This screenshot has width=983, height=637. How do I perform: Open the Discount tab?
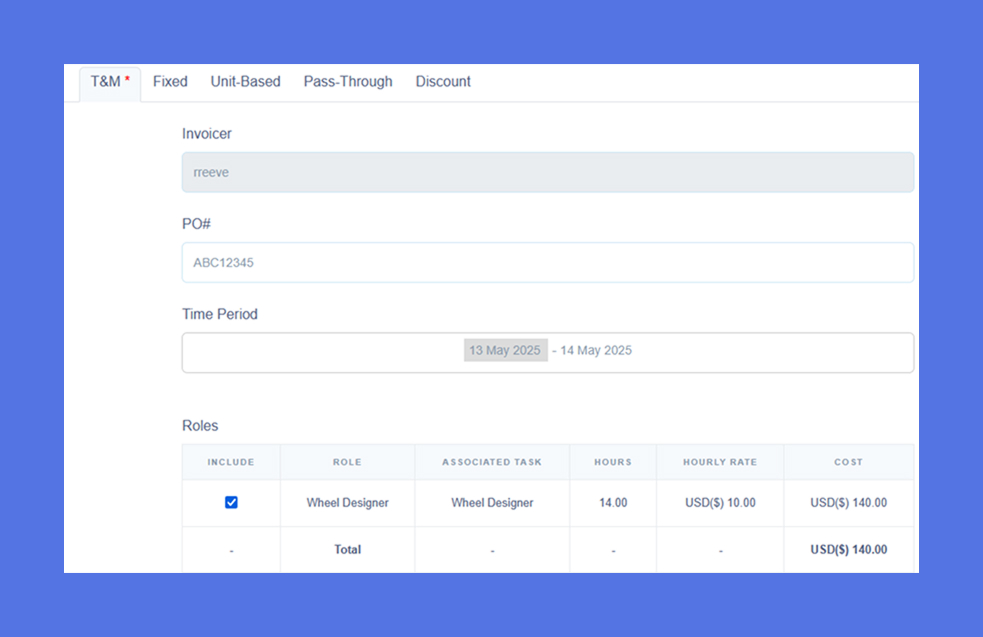443,82
